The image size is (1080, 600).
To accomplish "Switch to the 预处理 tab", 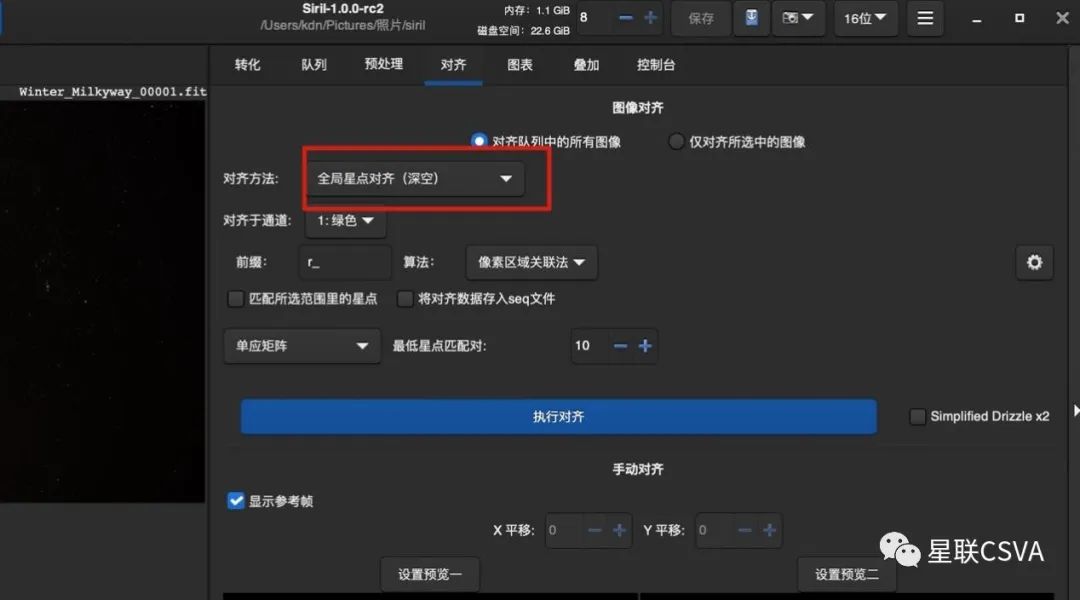I will 383,65.
